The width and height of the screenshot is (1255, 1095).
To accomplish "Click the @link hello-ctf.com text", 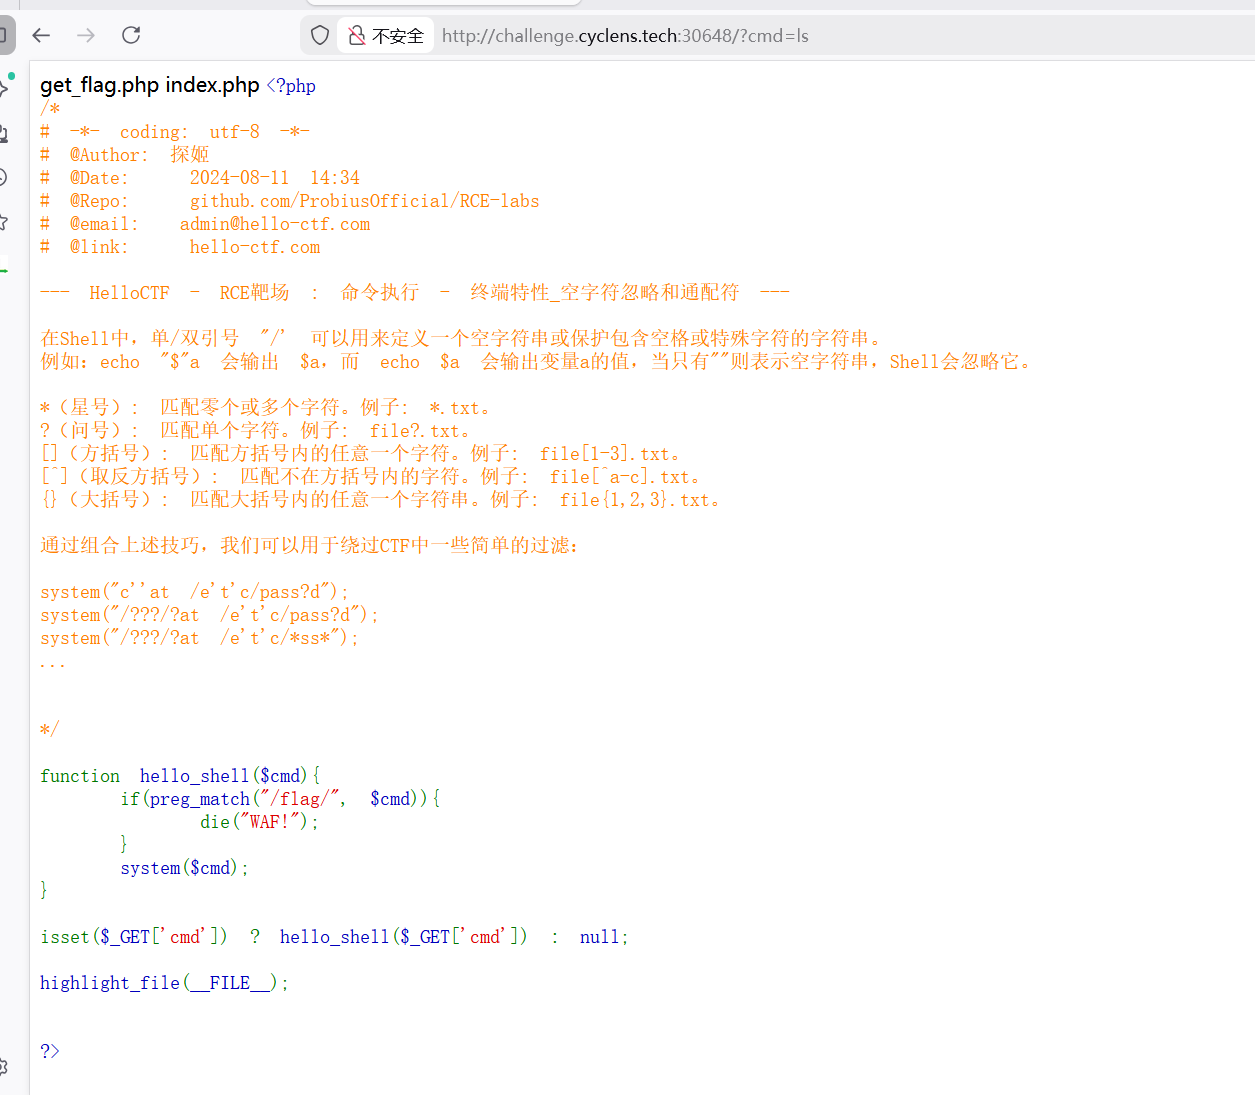I will click(x=180, y=247).
